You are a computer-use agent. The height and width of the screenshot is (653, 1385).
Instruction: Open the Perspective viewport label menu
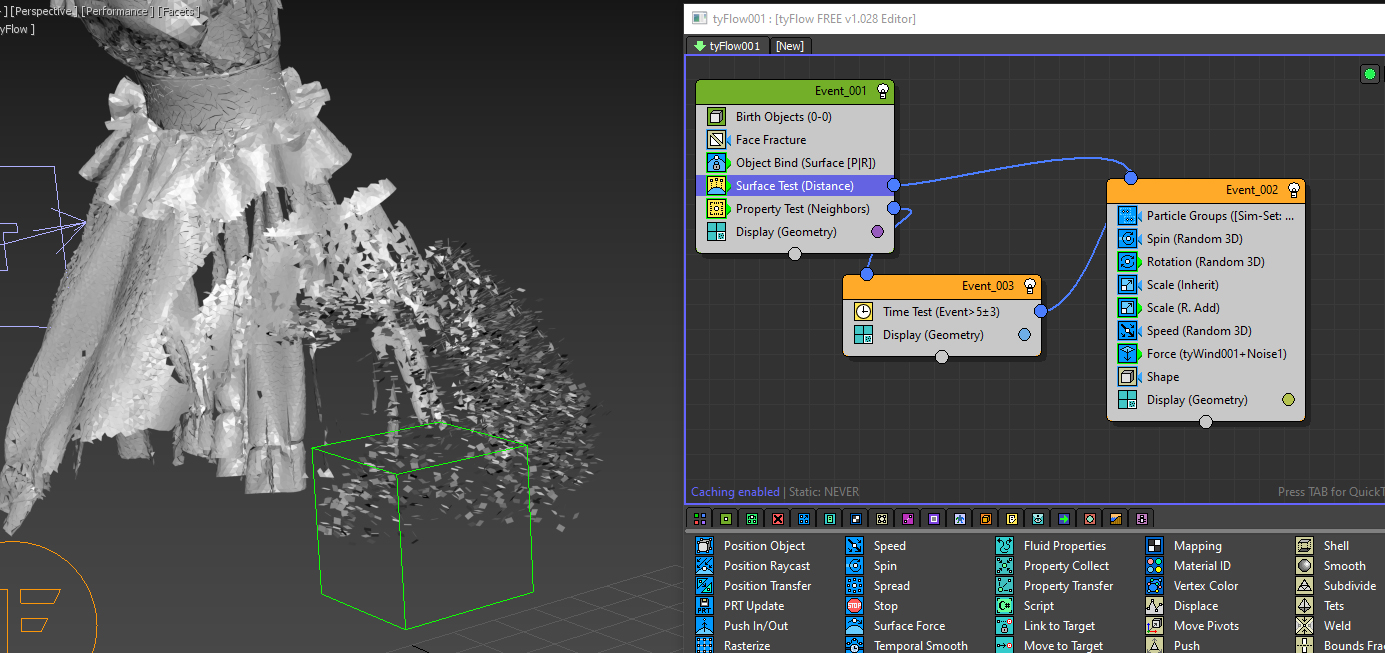[41, 11]
